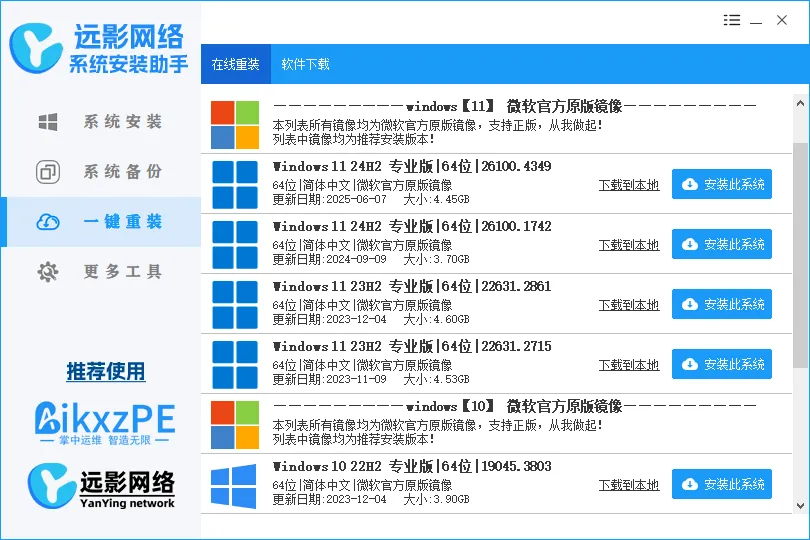Click 下载到本地 for Windows 10 19045.3803
The image size is (810, 540).
point(629,485)
